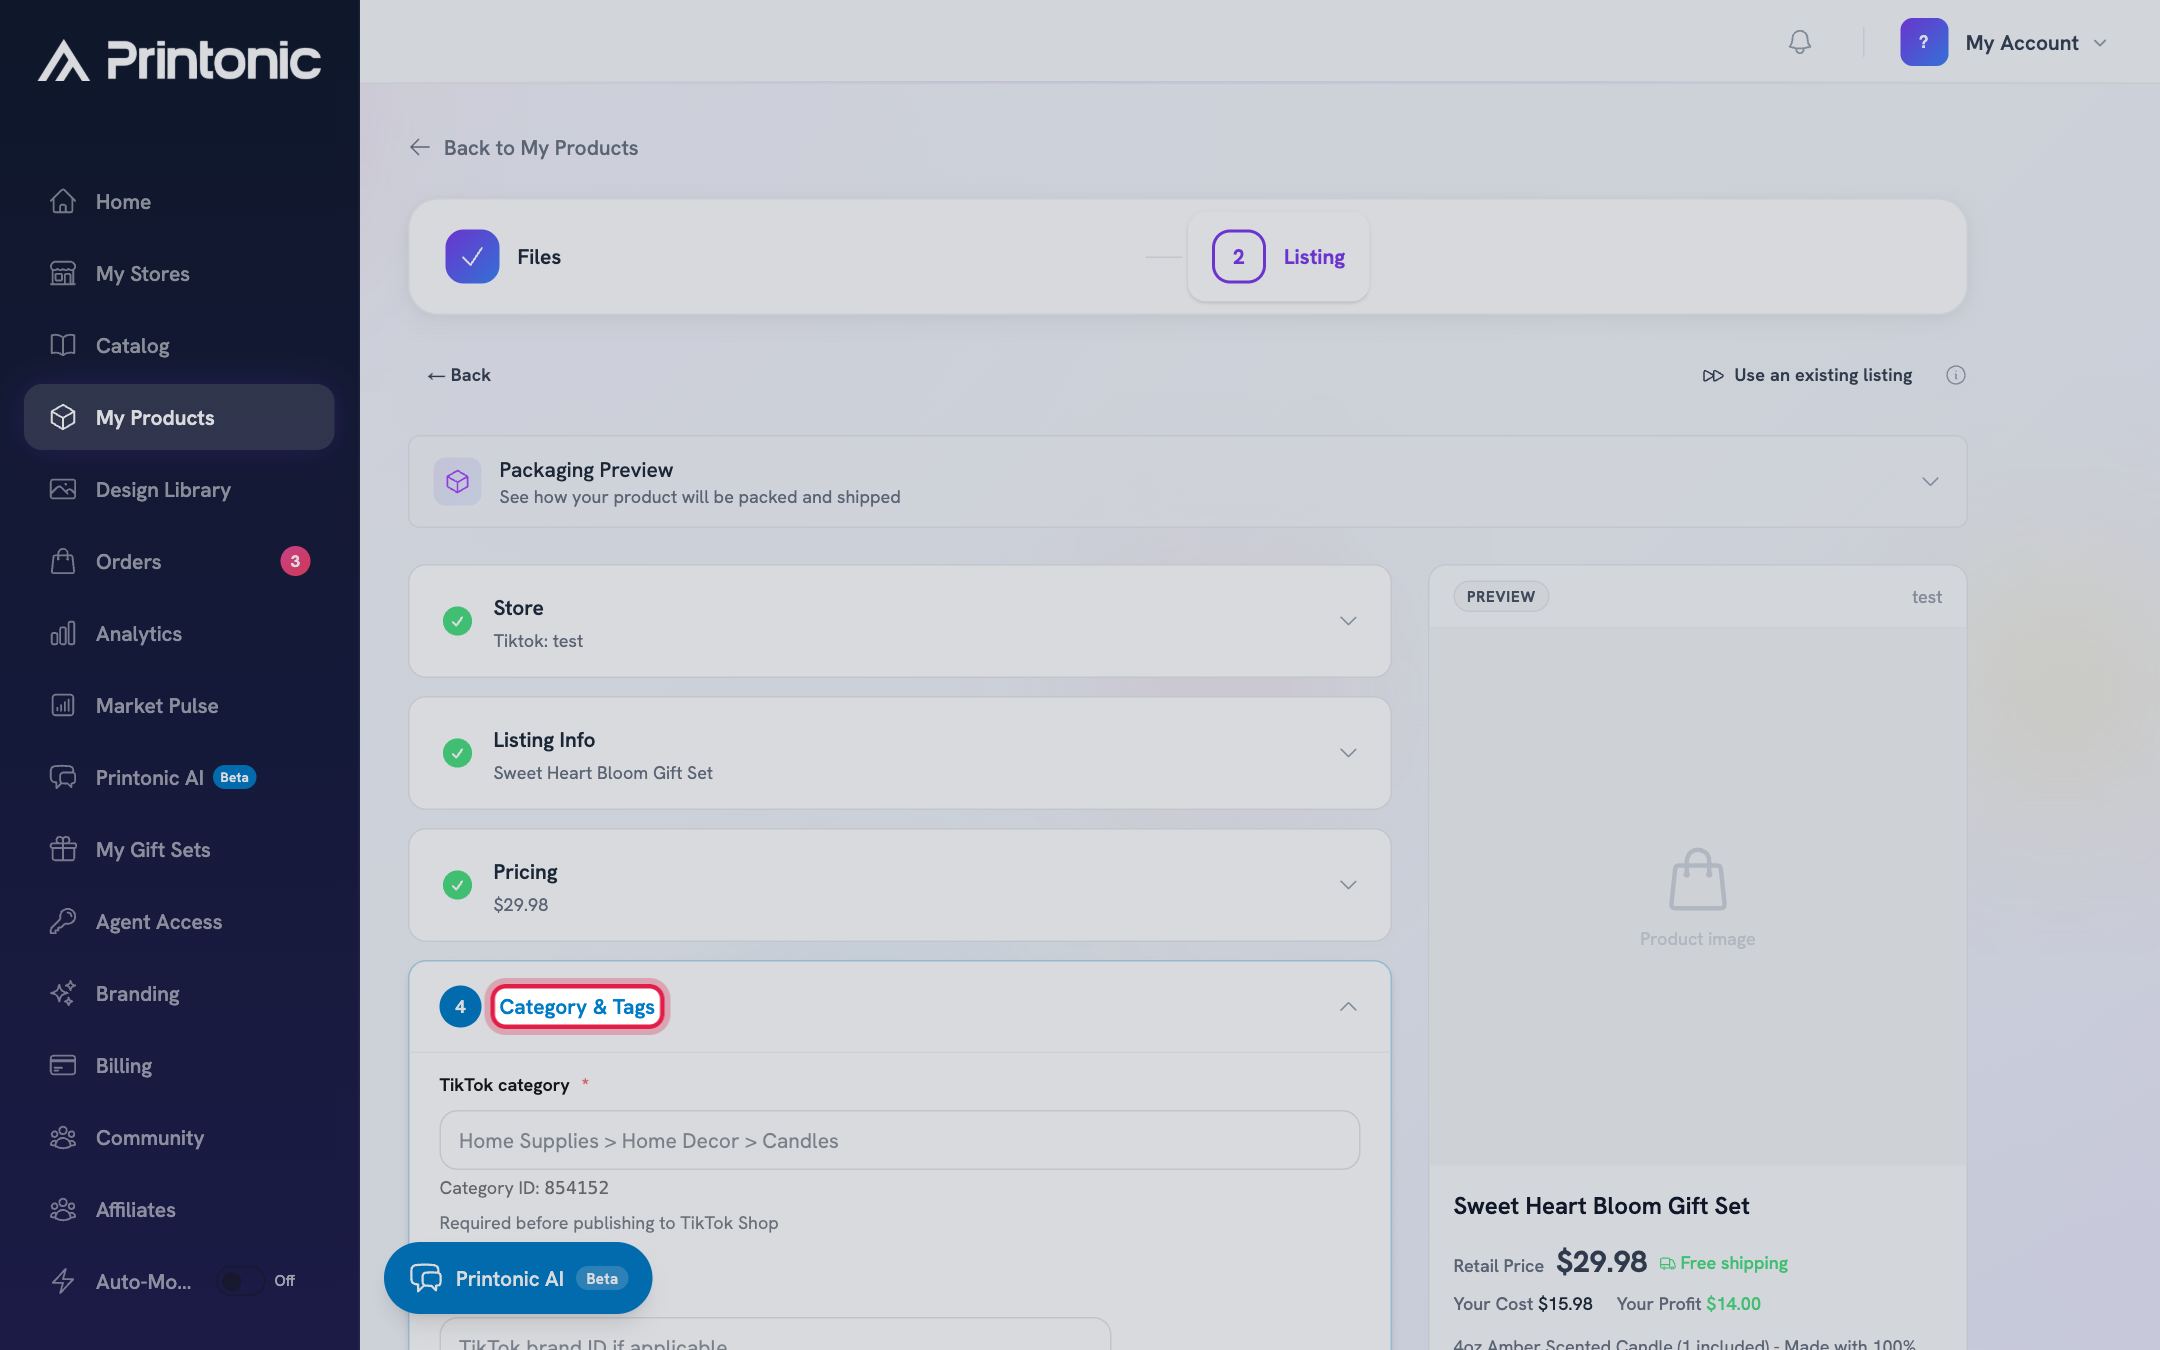2160x1350 pixels.
Task: Click the TikTok category input field
Action: pos(899,1140)
